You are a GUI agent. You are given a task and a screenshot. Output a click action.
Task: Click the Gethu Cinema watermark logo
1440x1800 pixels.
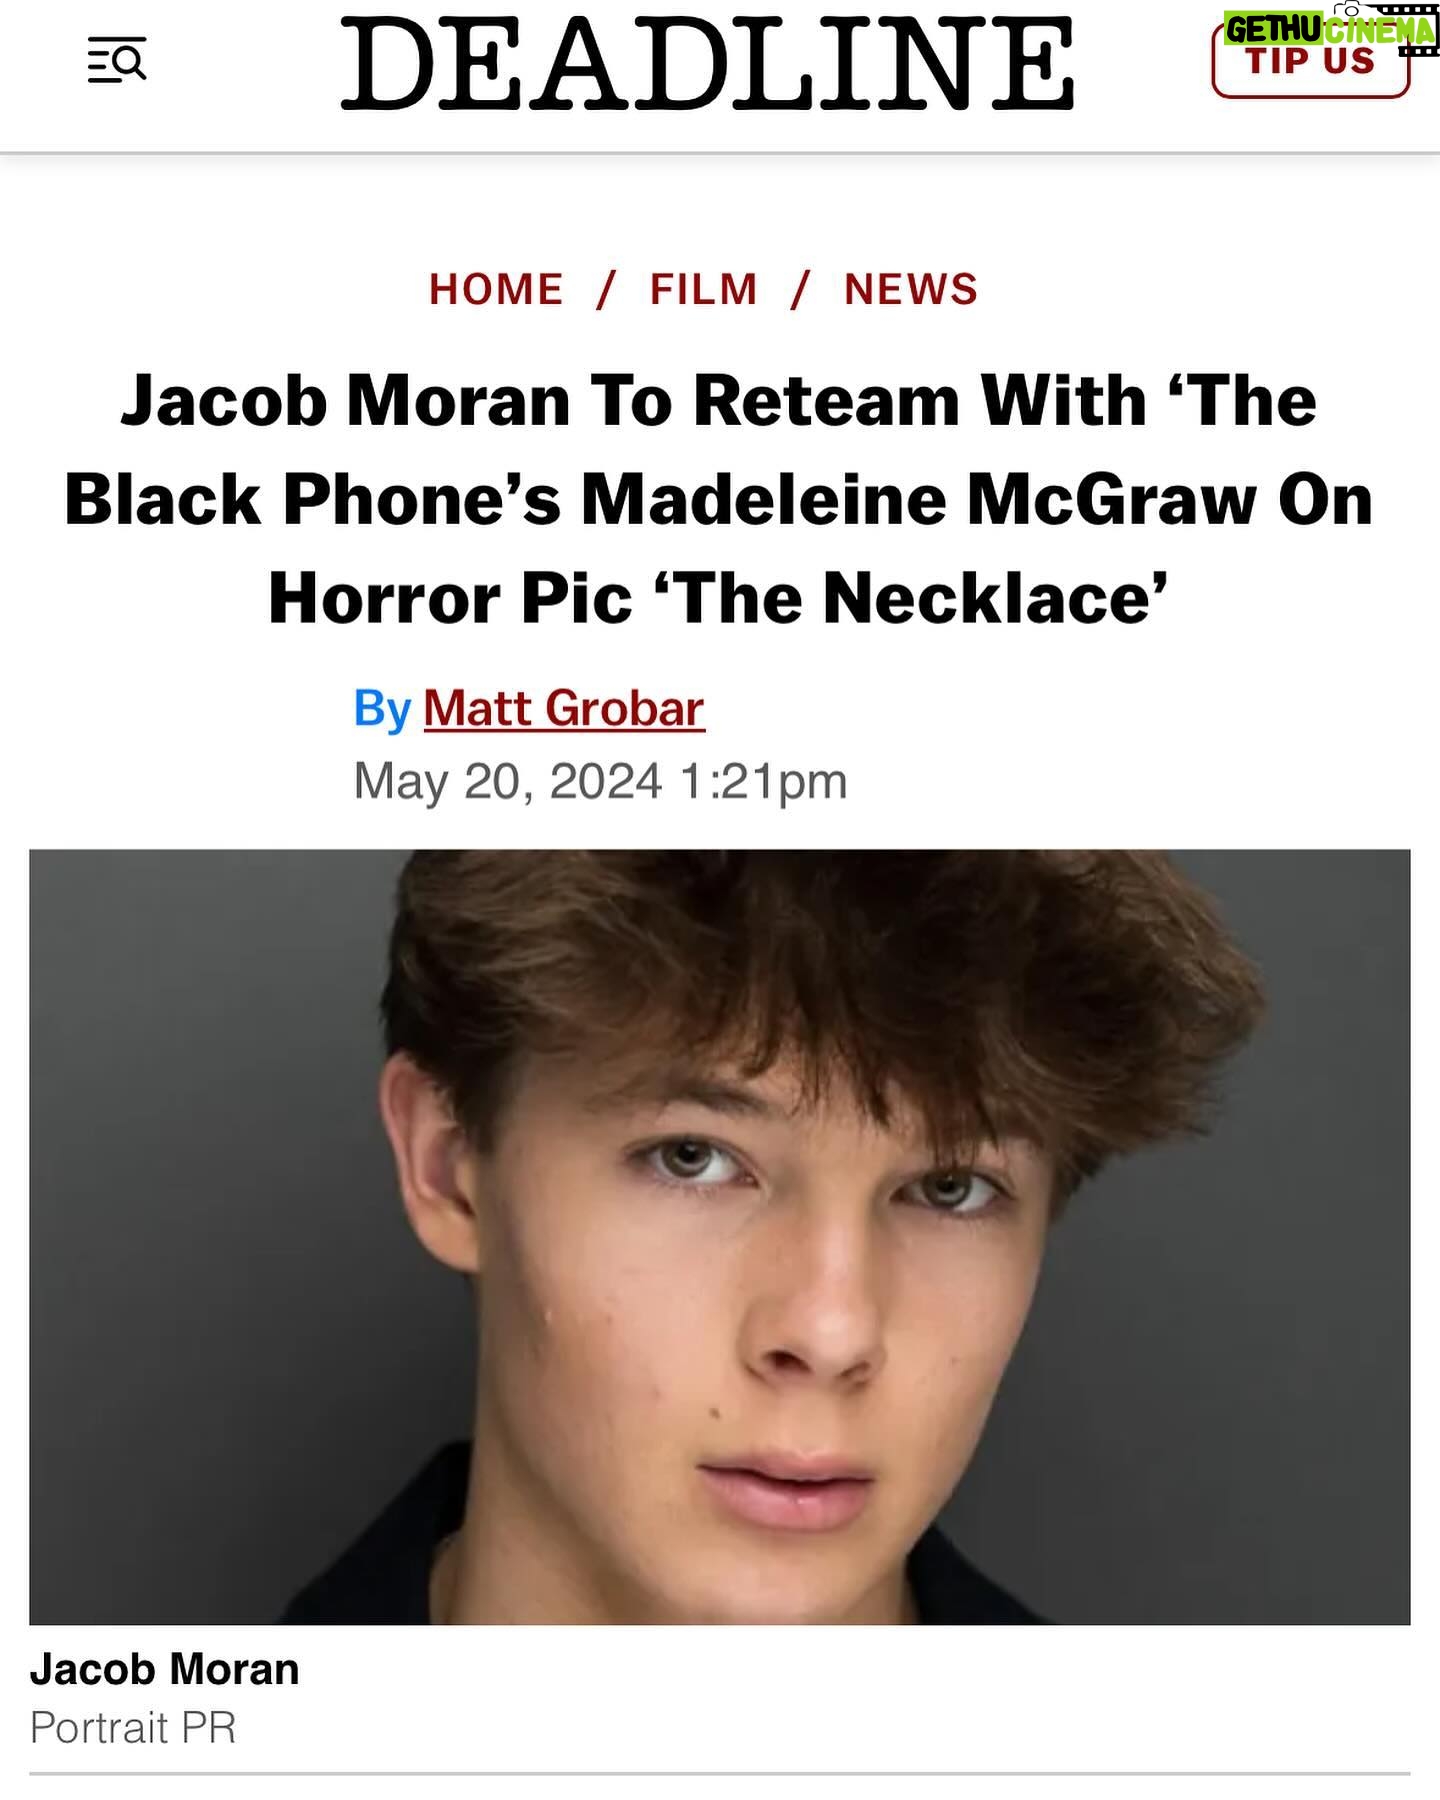(x=1329, y=28)
